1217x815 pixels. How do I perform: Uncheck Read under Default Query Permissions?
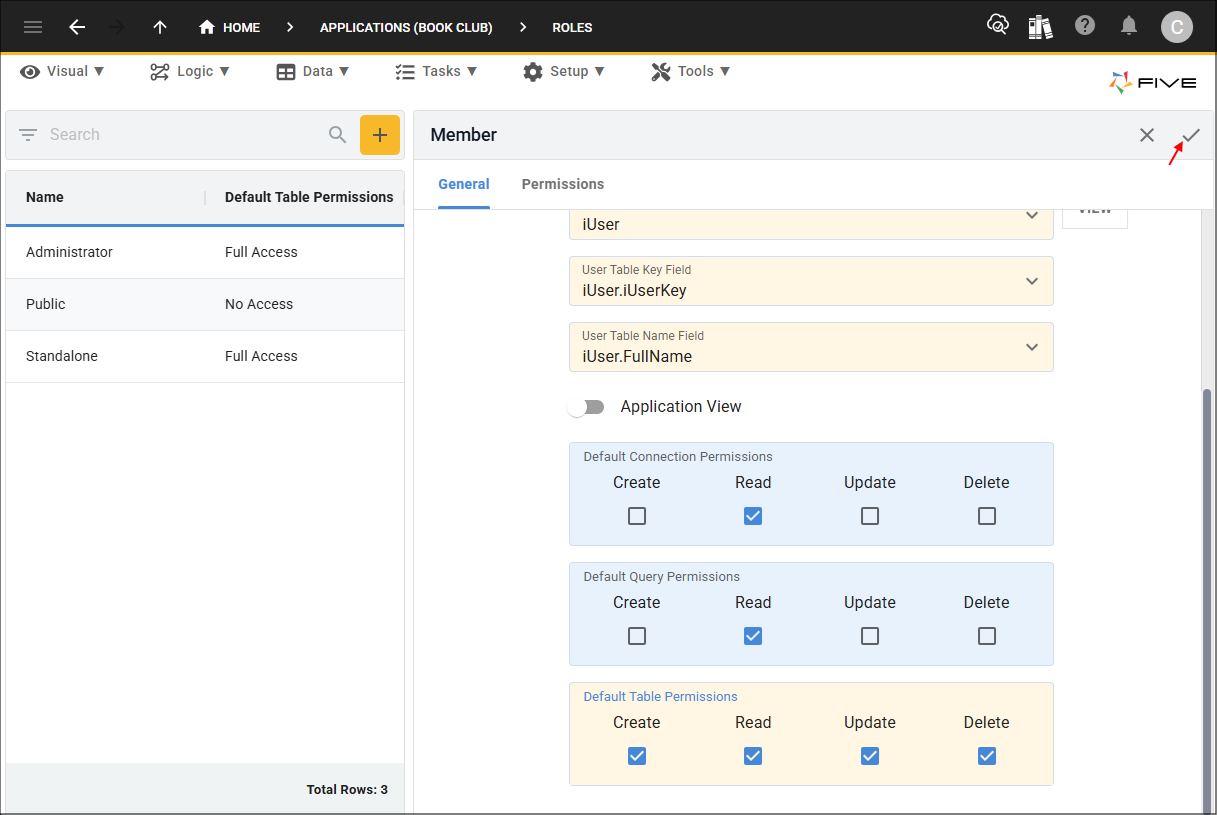[753, 636]
